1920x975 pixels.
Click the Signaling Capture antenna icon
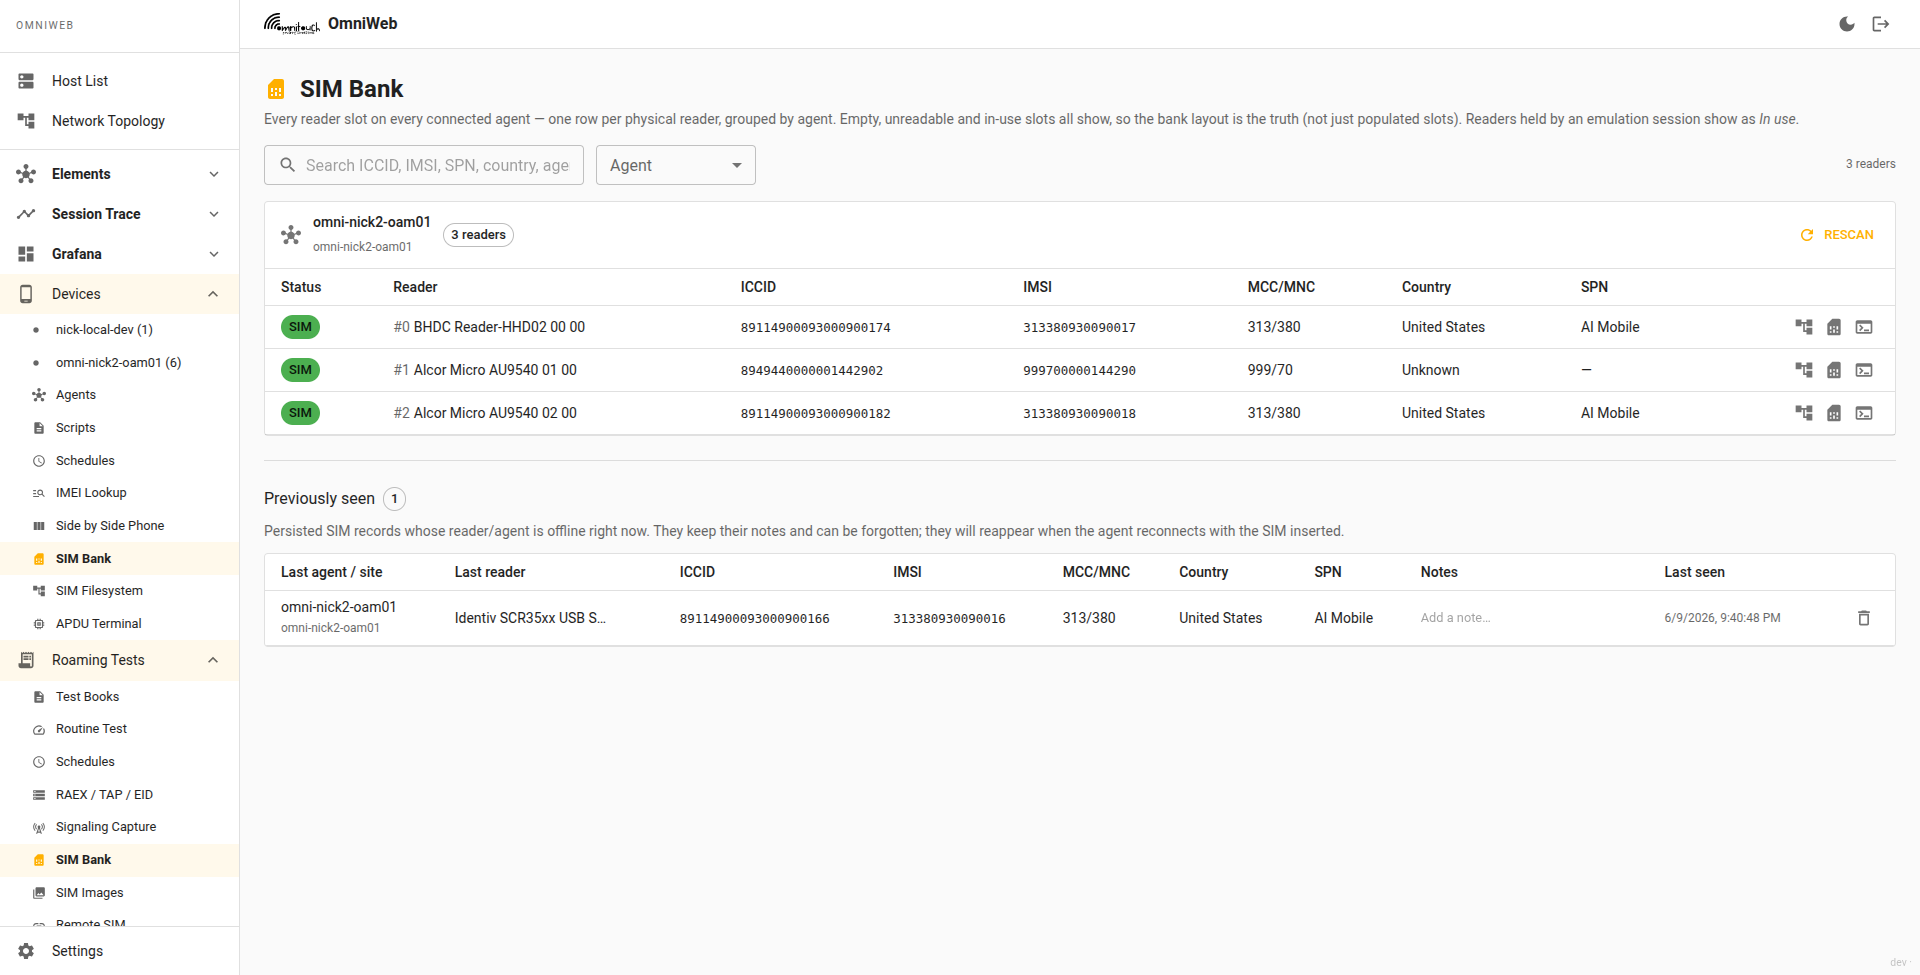coord(39,827)
